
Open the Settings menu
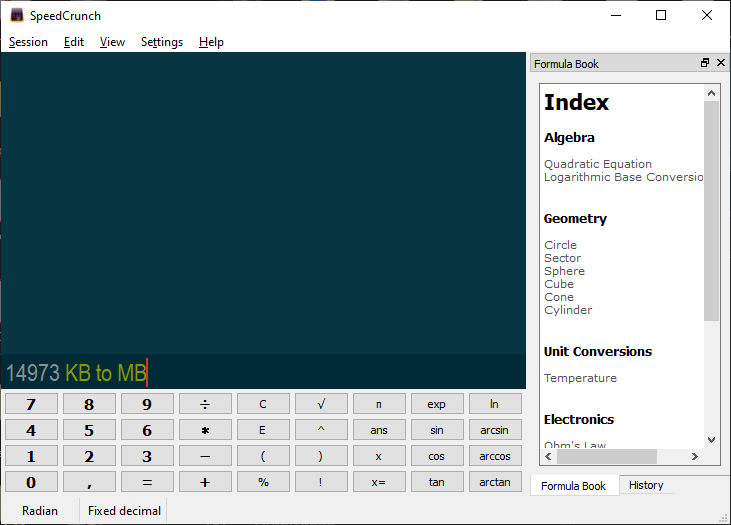click(162, 42)
